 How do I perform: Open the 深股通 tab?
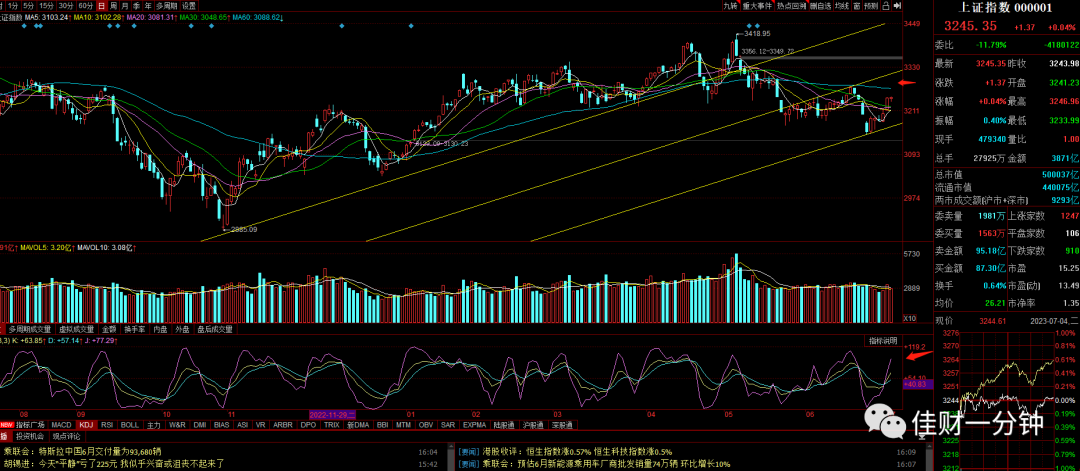[x=562, y=425]
